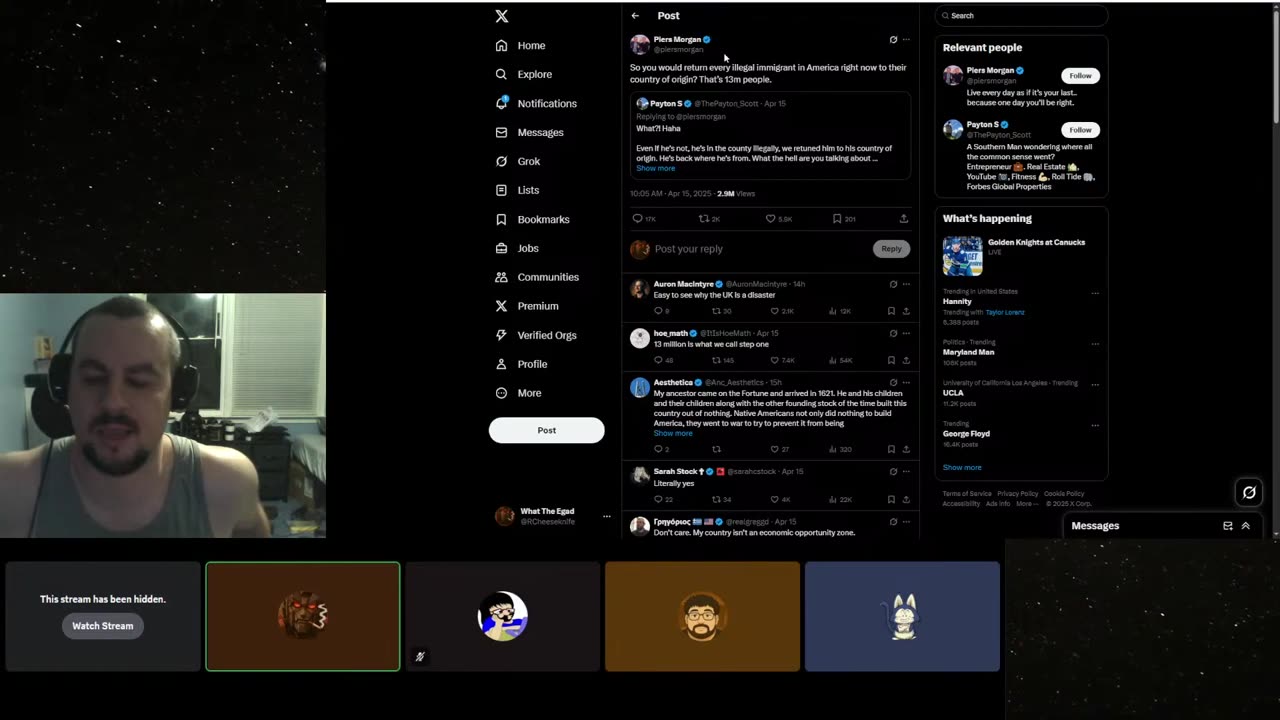Show more of Payton S quoted tweet
This screenshot has width=1280, height=720.
(655, 168)
